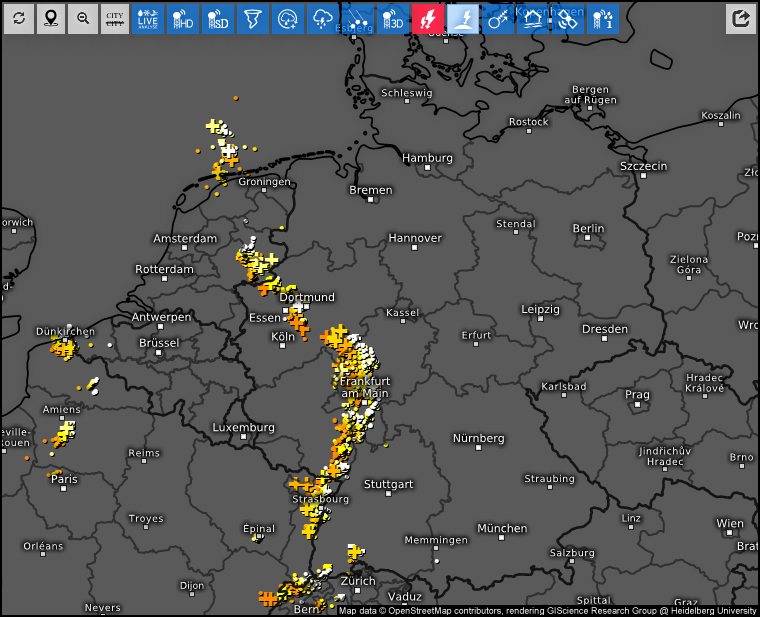760x617 pixels.
Task: Click the Dortmund city label
Action: [x=307, y=297]
